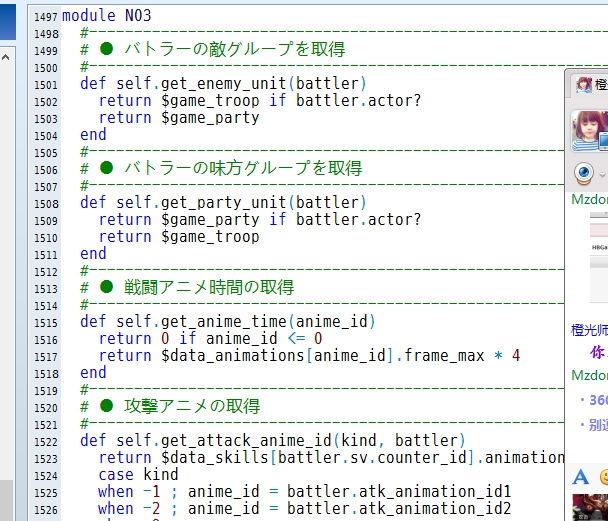Click the up arrow of left panel scrollbar
This screenshot has height=521, width=608.
[5, 57]
